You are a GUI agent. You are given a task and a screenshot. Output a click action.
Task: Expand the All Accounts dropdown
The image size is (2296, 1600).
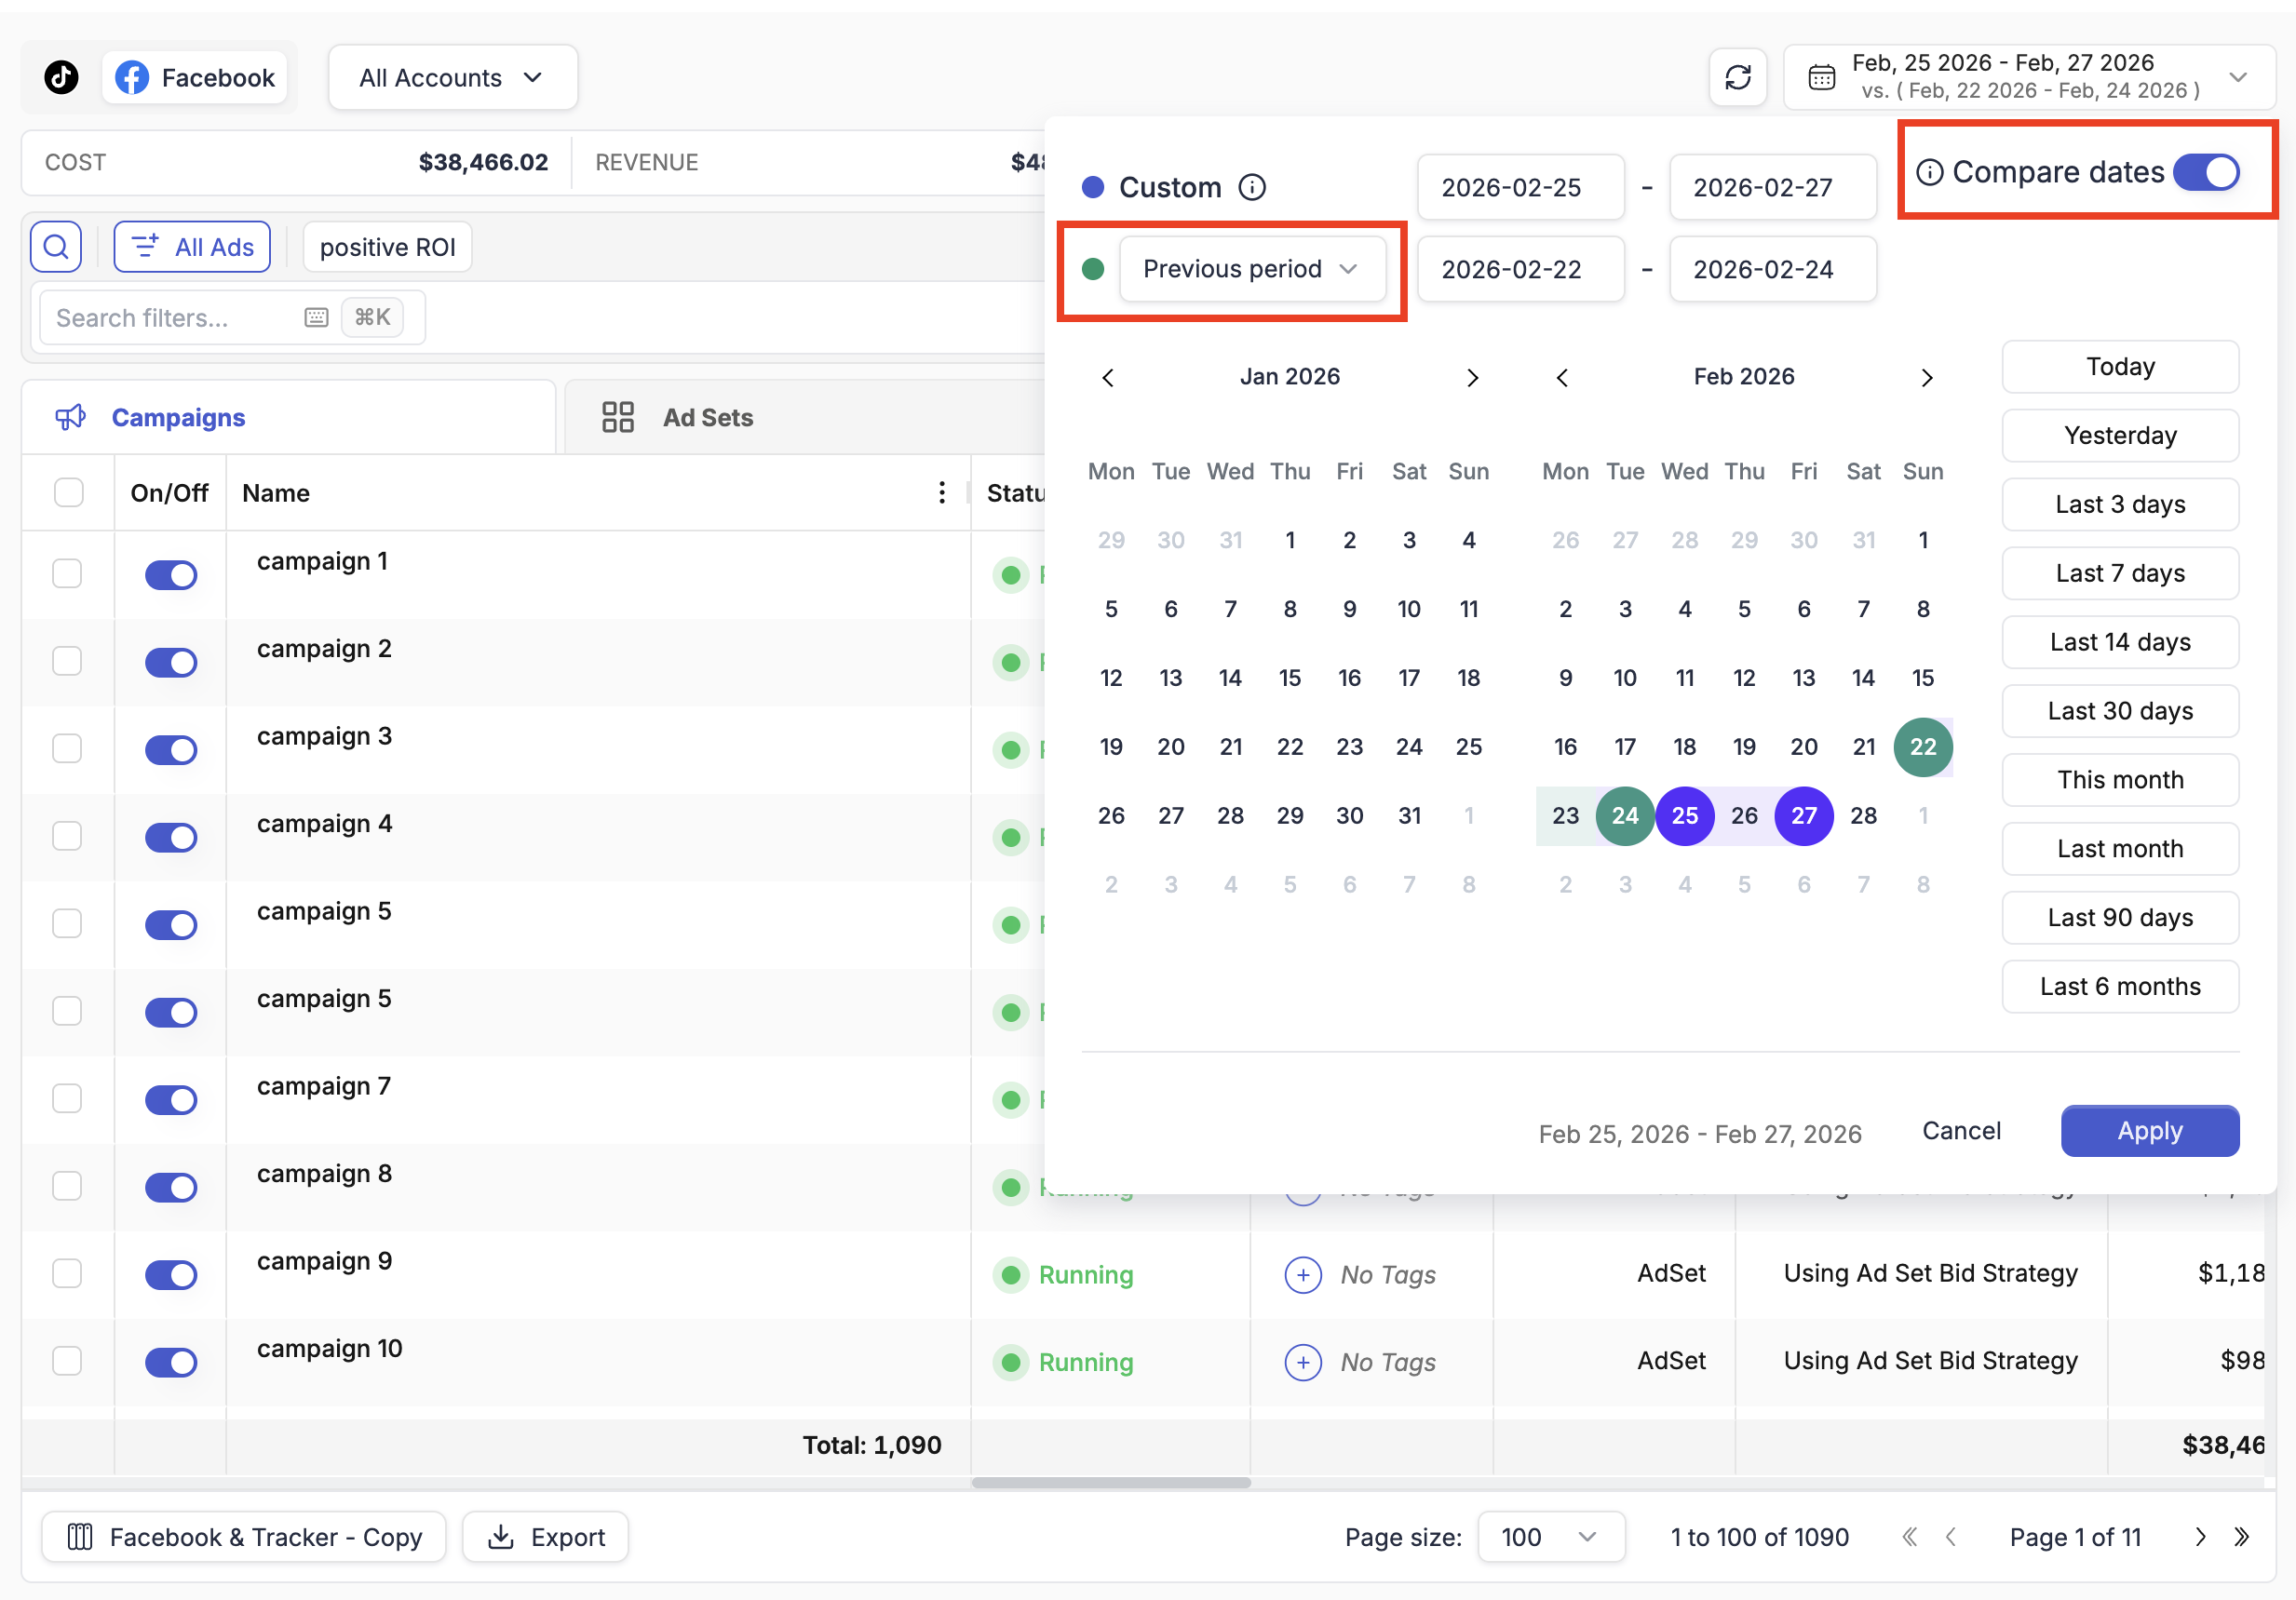coord(452,77)
